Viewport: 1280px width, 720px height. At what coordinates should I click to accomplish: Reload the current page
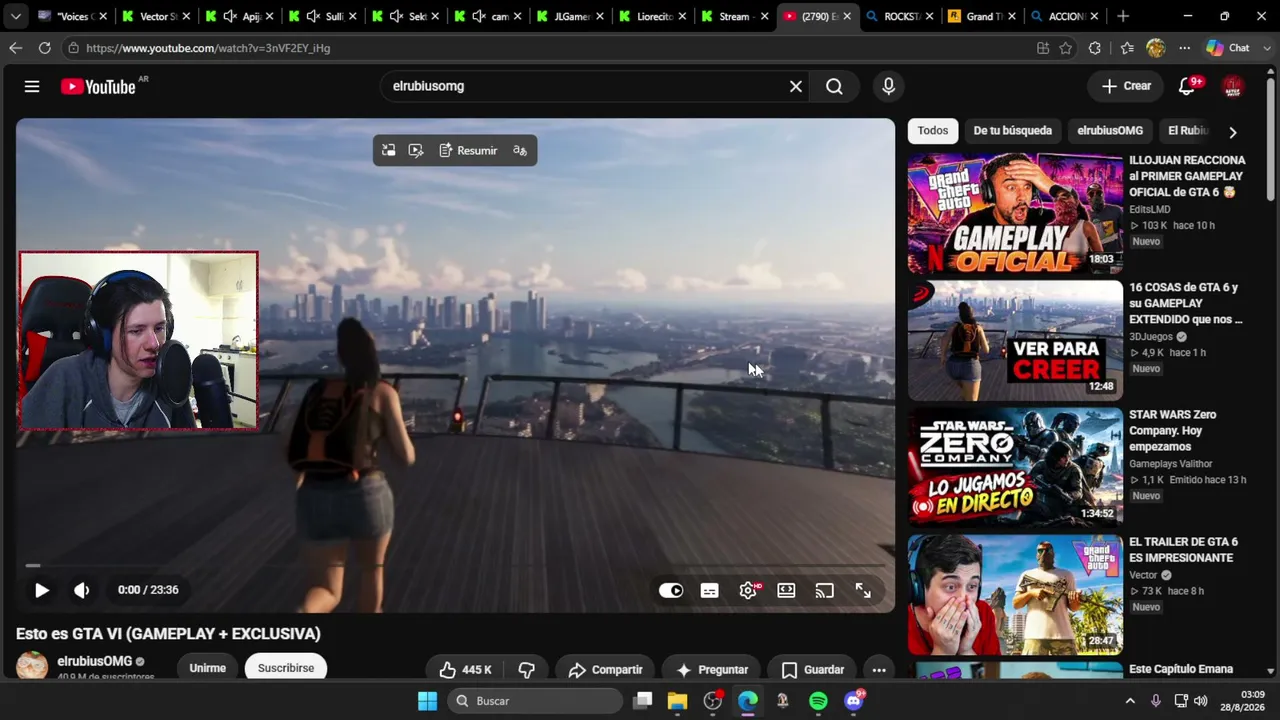tap(44, 48)
